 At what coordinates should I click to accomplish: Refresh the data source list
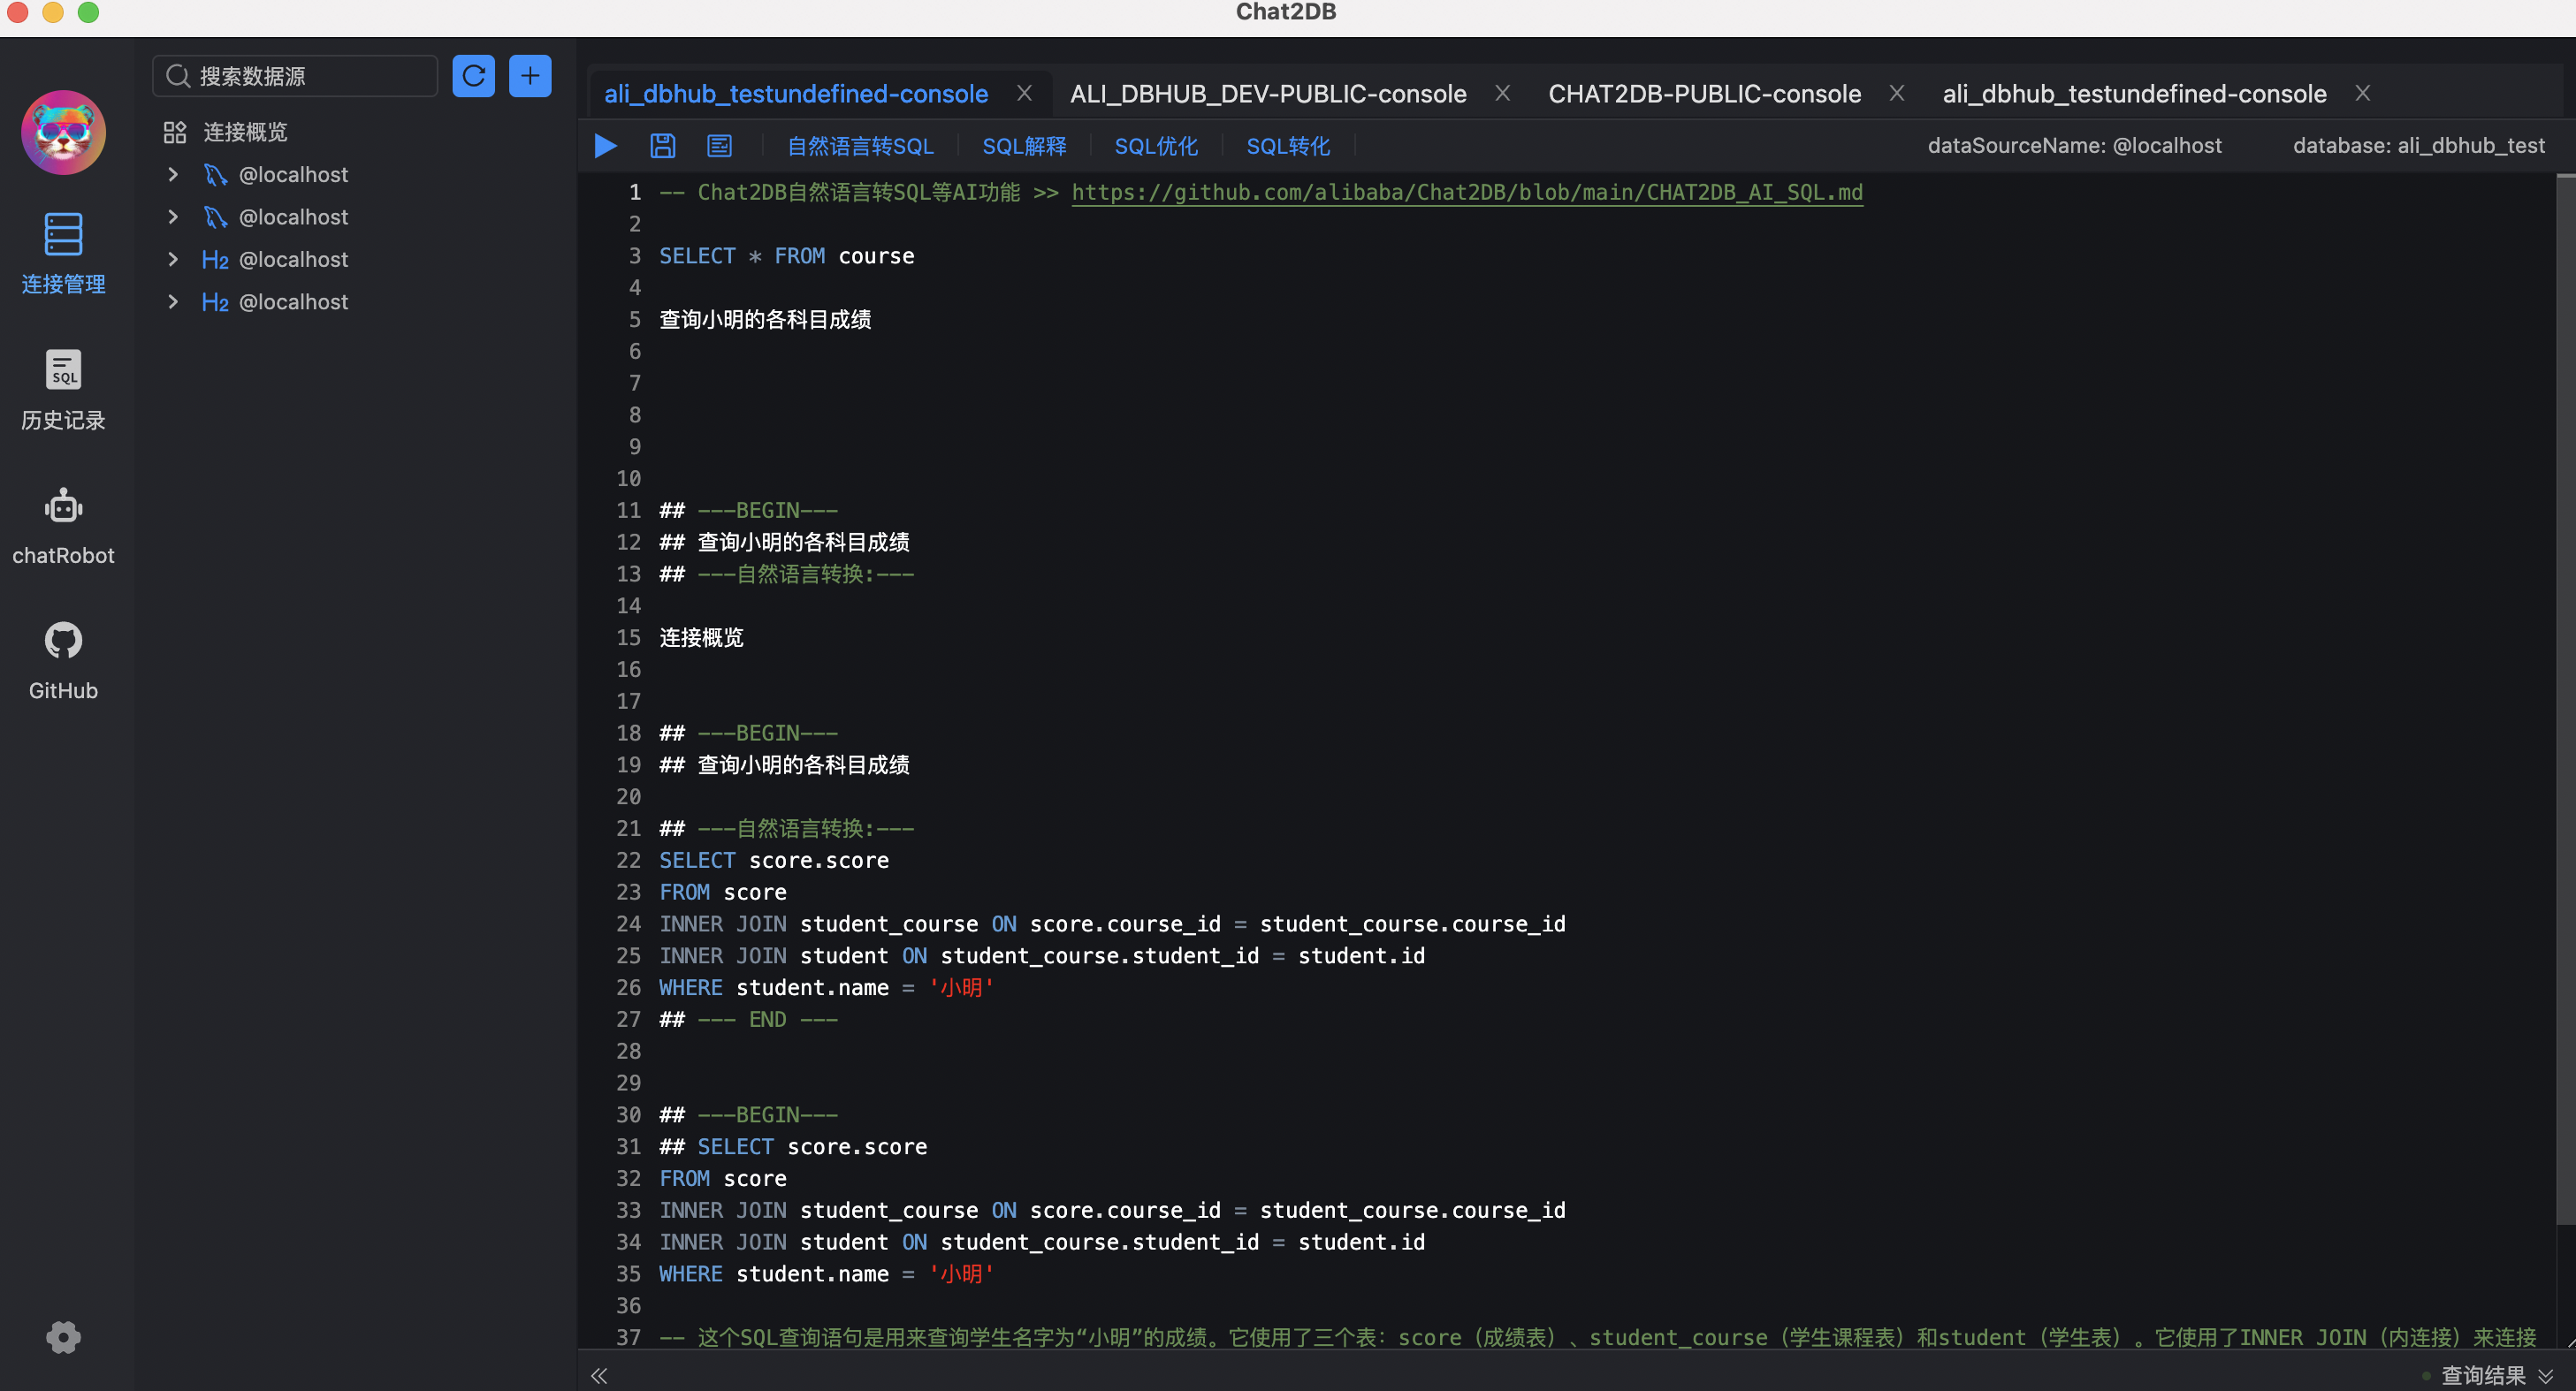point(473,76)
